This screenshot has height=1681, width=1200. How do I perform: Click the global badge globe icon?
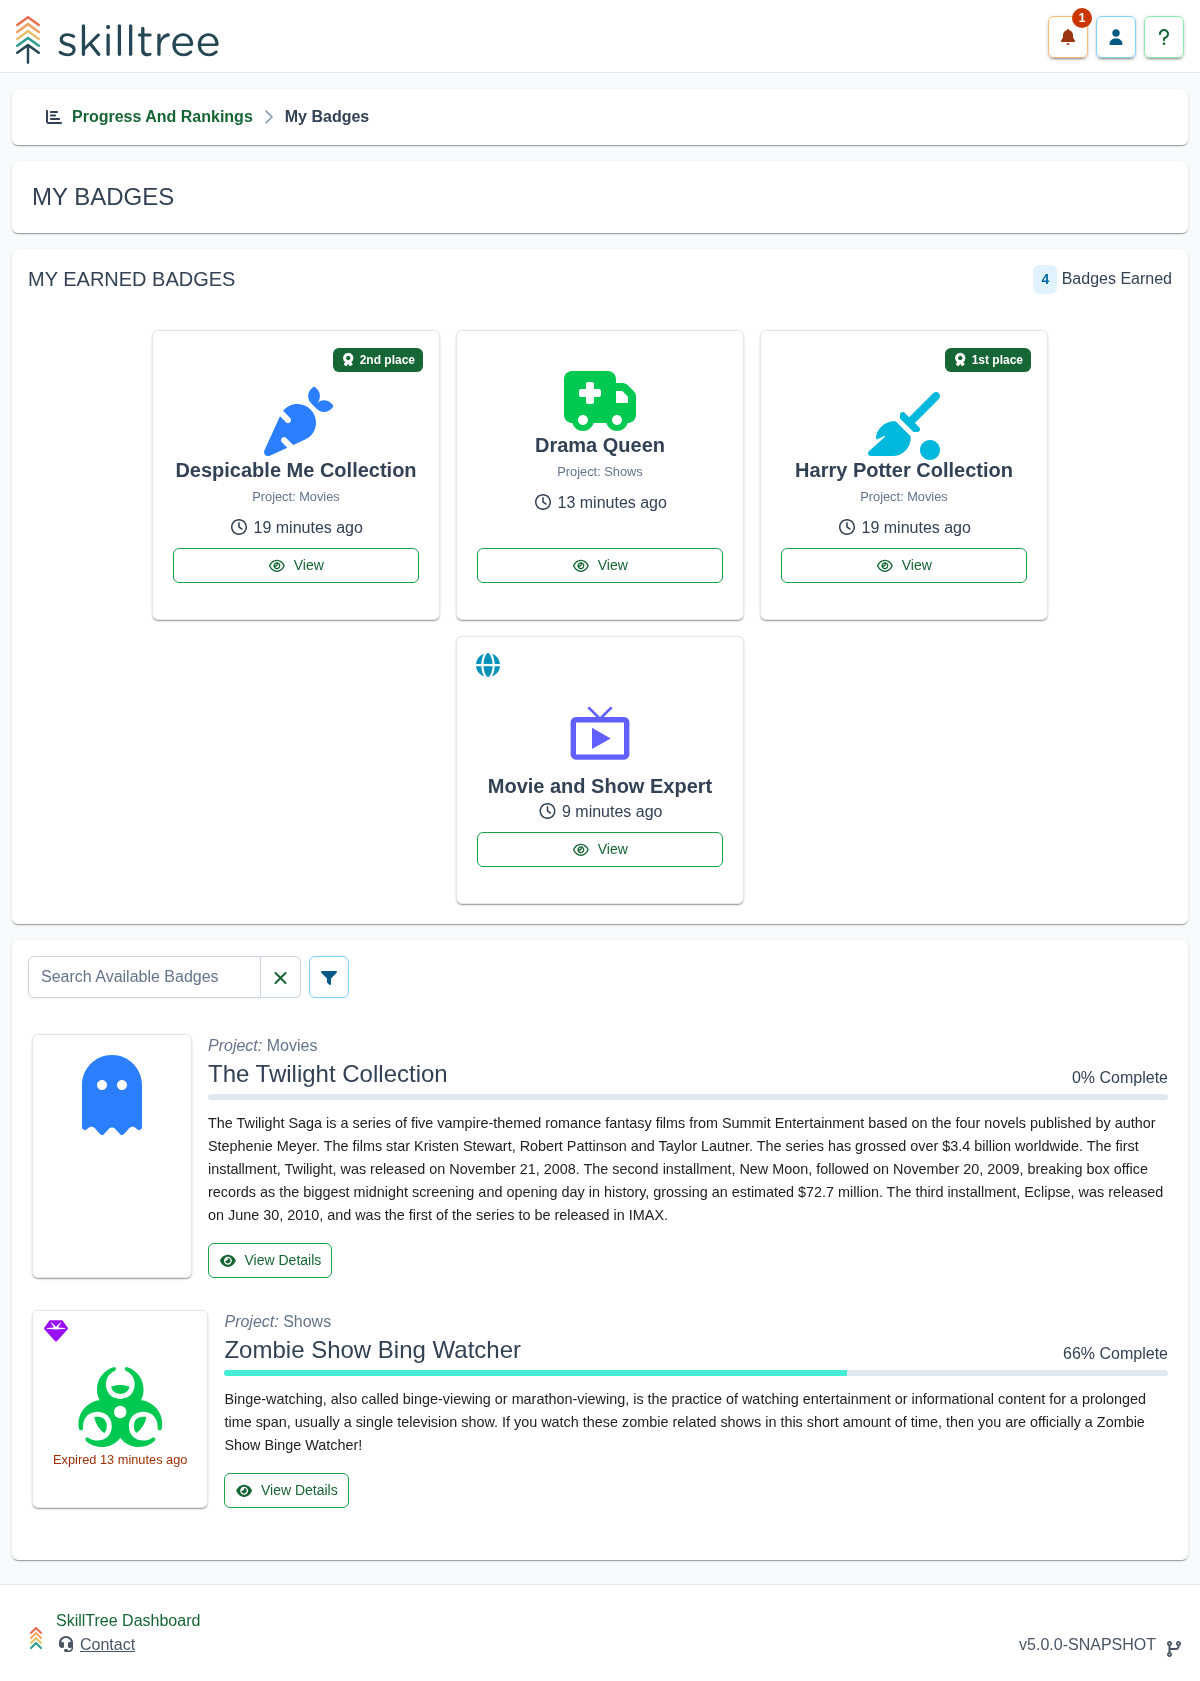coord(488,665)
